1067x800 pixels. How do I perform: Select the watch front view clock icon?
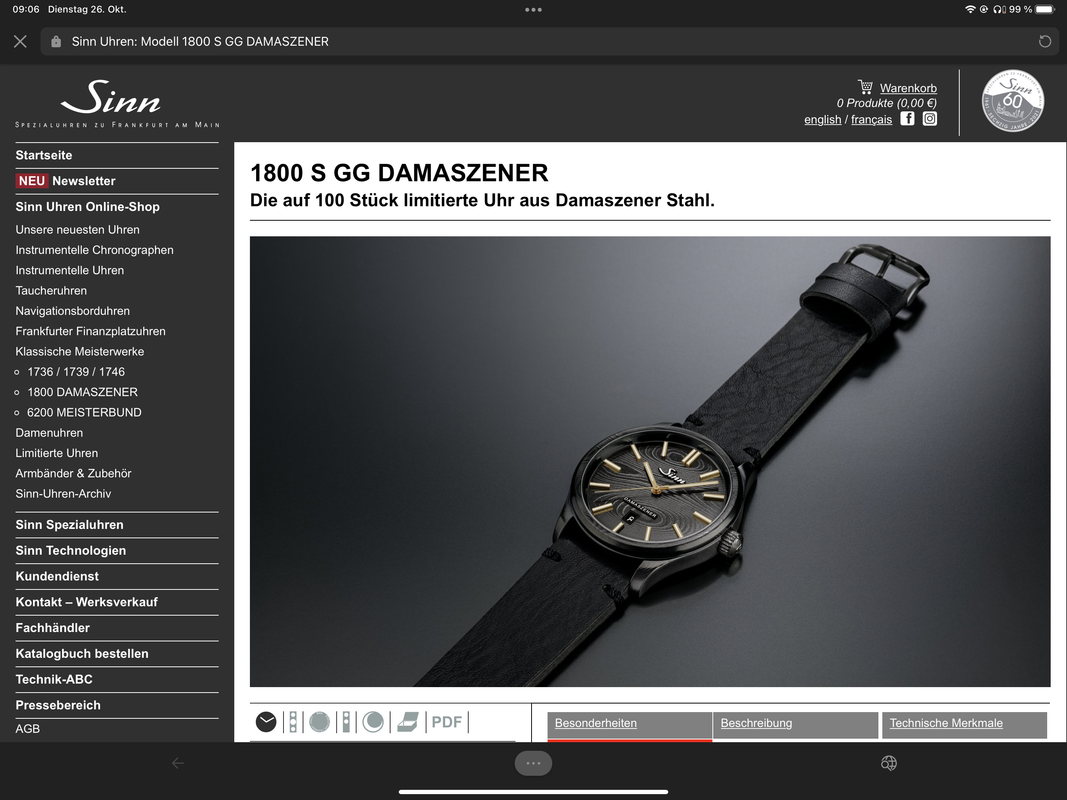coord(266,722)
